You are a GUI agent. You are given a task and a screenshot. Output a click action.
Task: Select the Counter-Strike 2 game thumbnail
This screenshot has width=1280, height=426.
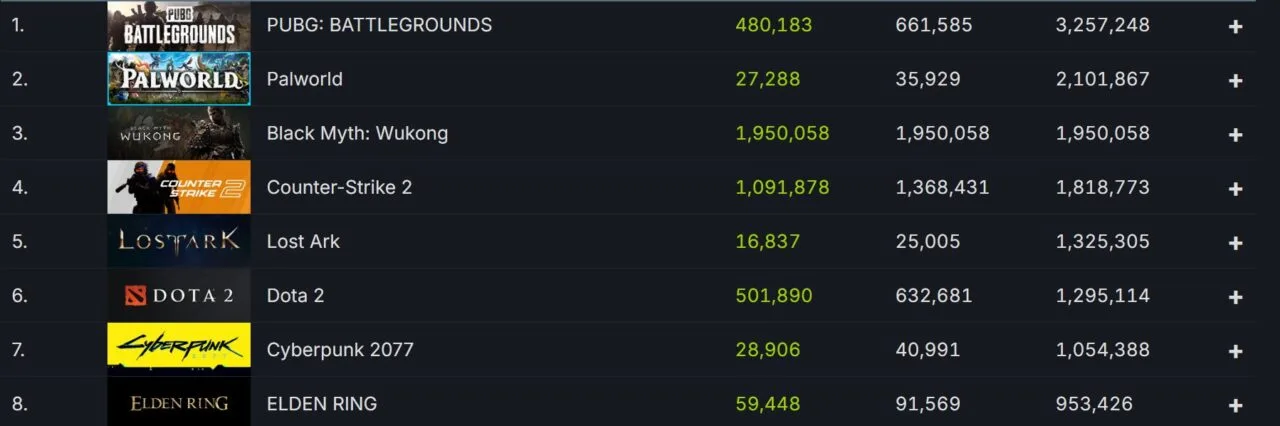[x=178, y=187]
